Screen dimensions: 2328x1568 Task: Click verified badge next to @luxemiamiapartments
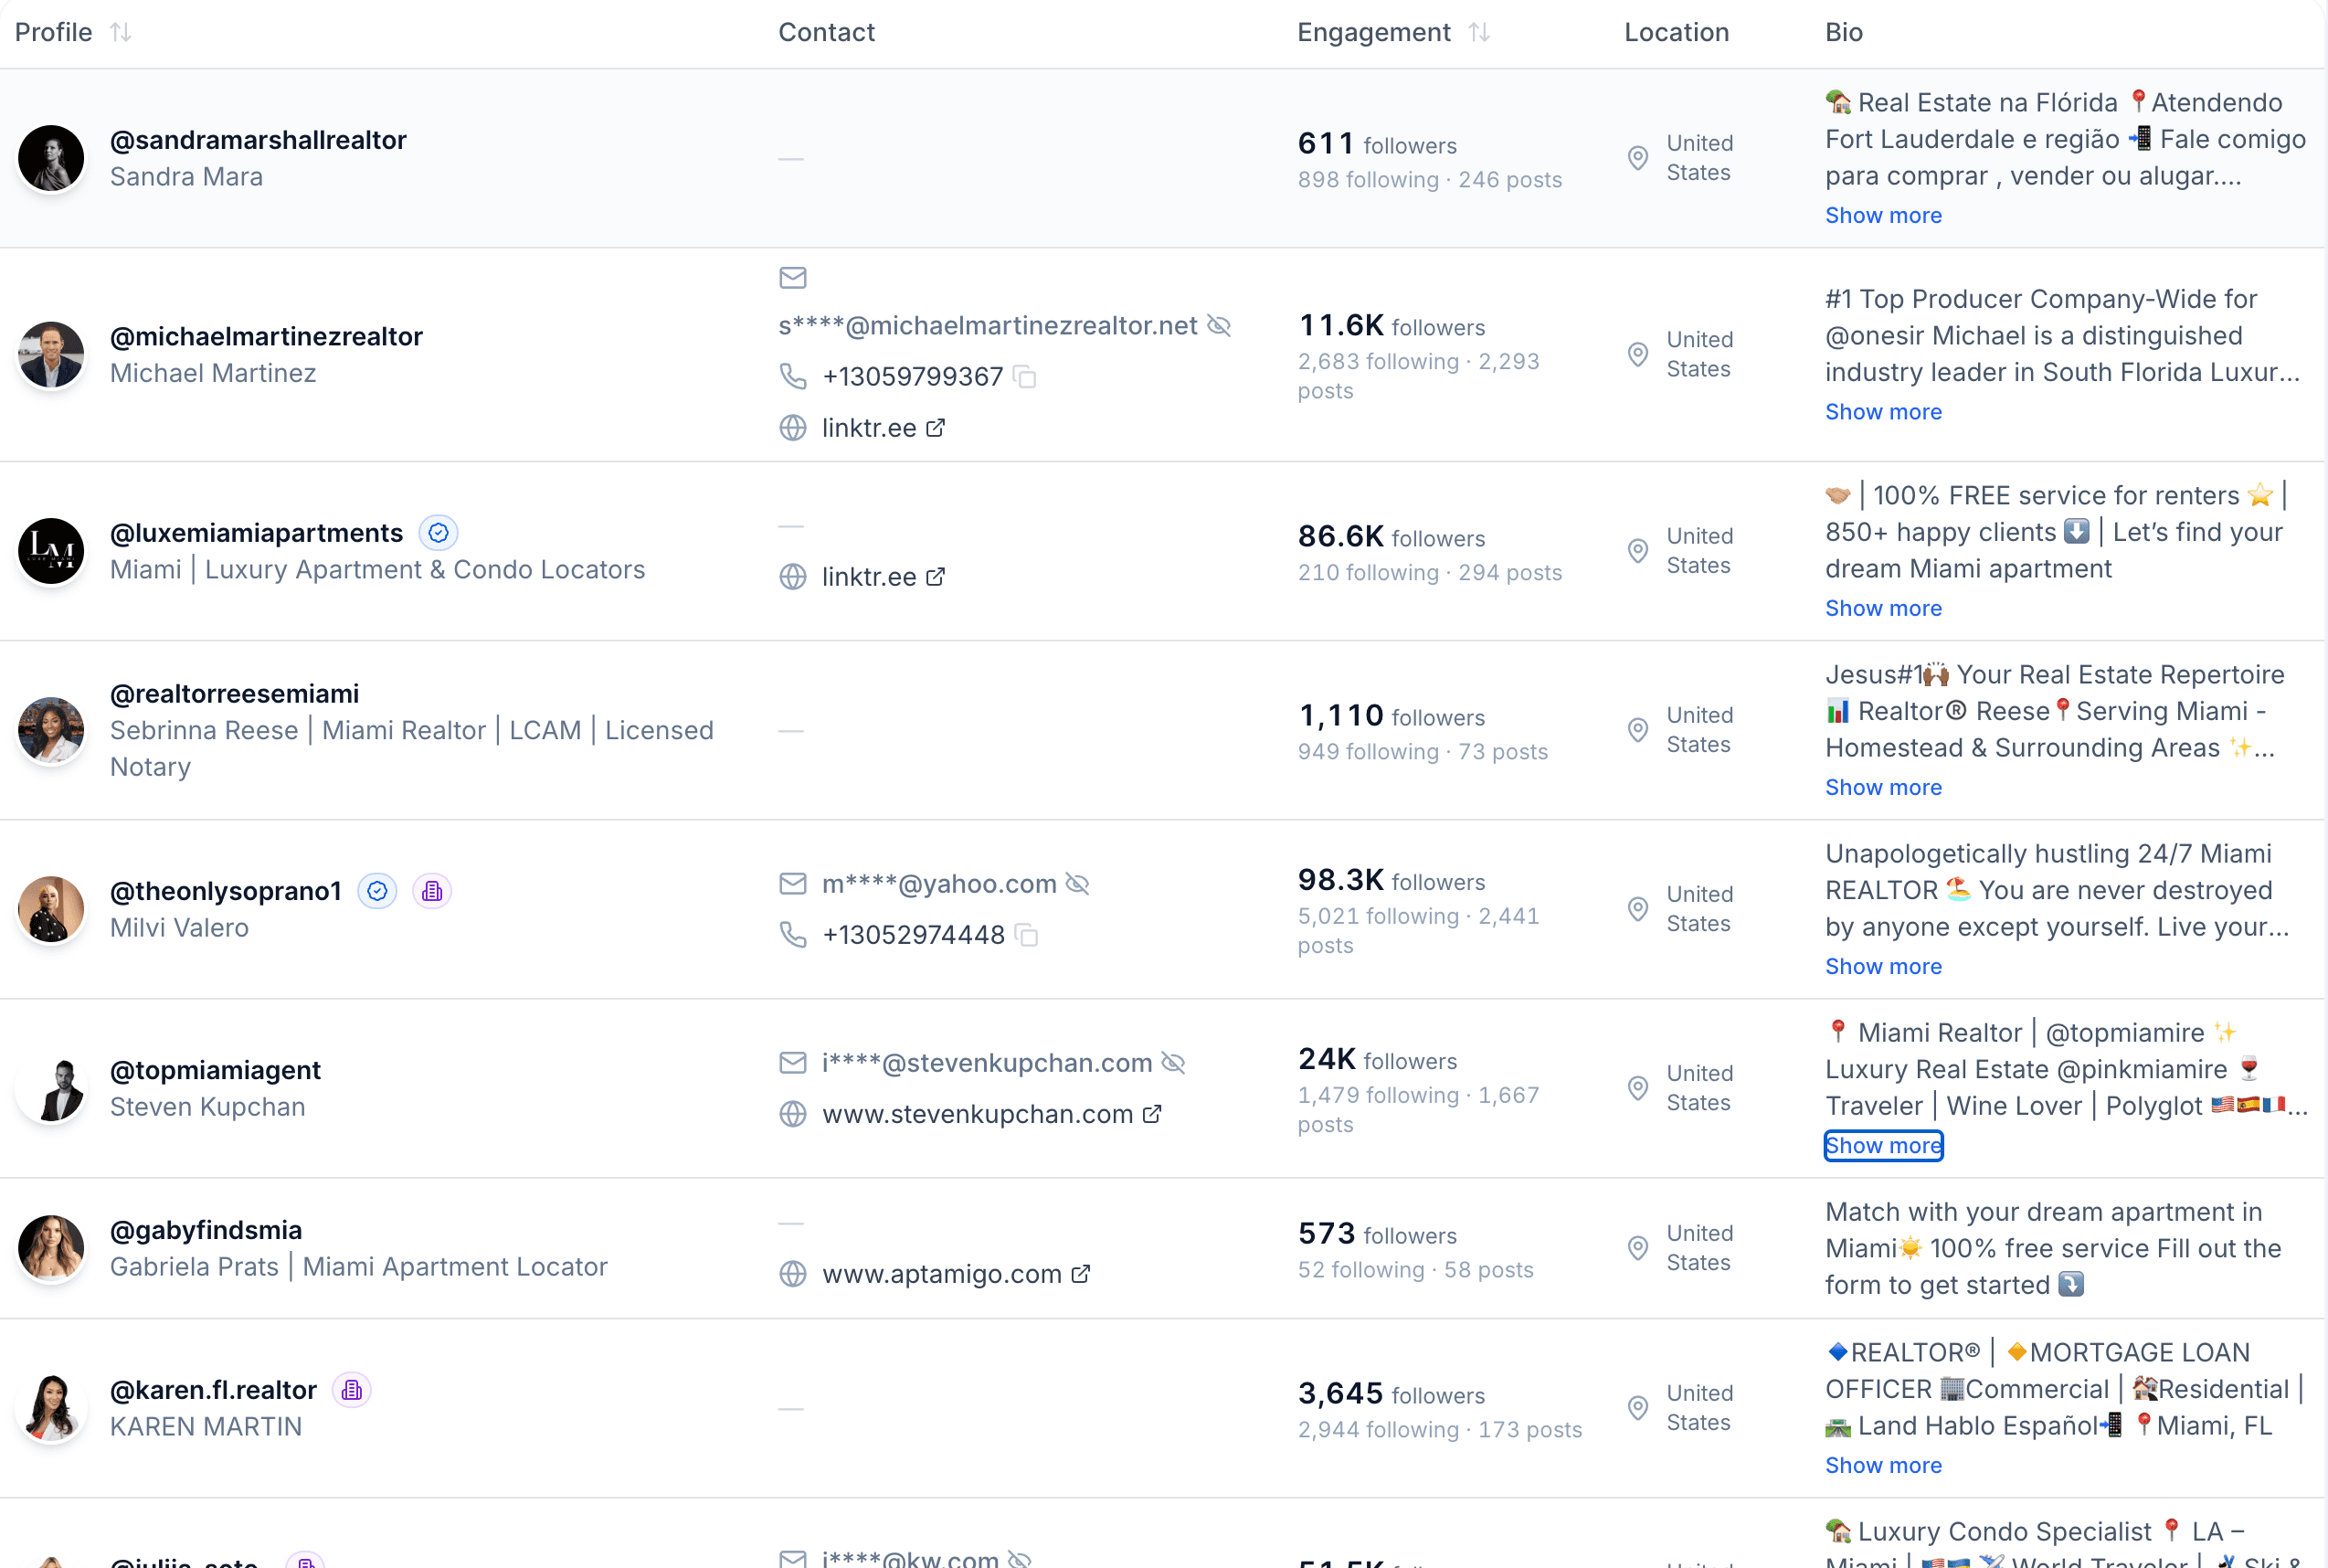click(438, 533)
